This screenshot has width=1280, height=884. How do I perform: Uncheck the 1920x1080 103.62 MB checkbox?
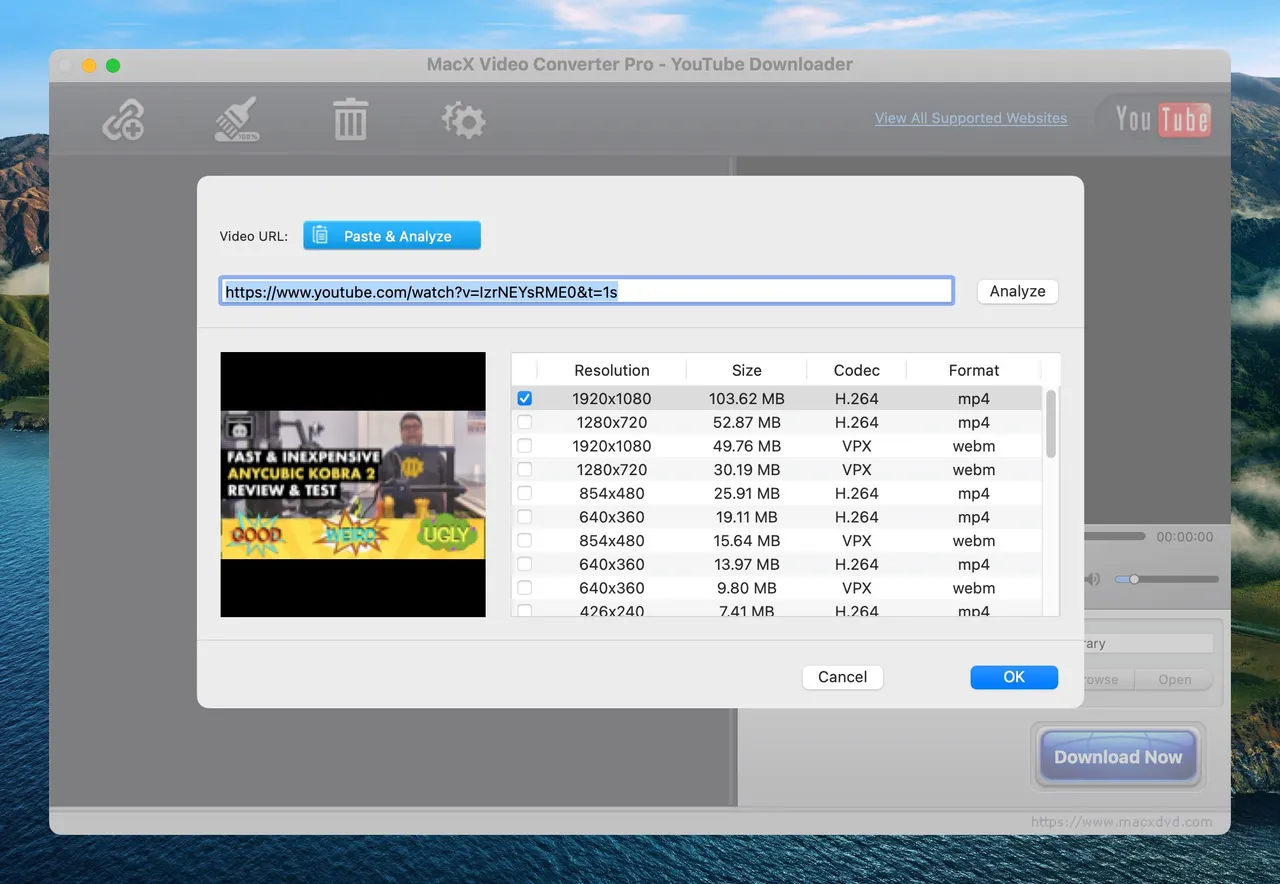coord(524,398)
